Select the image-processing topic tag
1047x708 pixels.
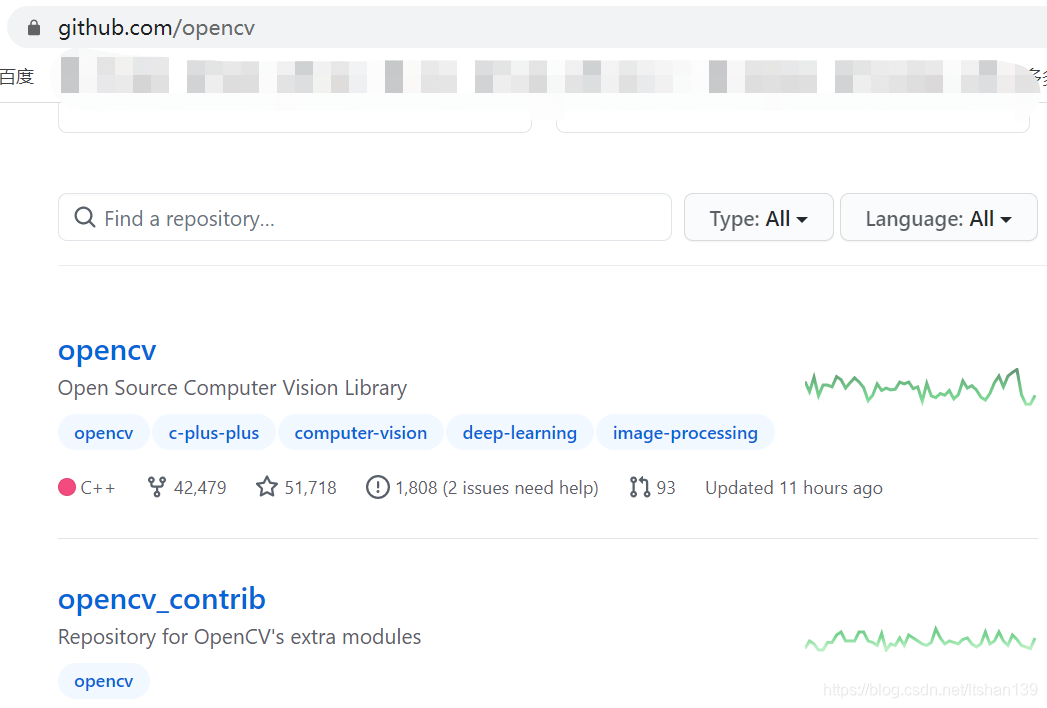[x=685, y=432]
